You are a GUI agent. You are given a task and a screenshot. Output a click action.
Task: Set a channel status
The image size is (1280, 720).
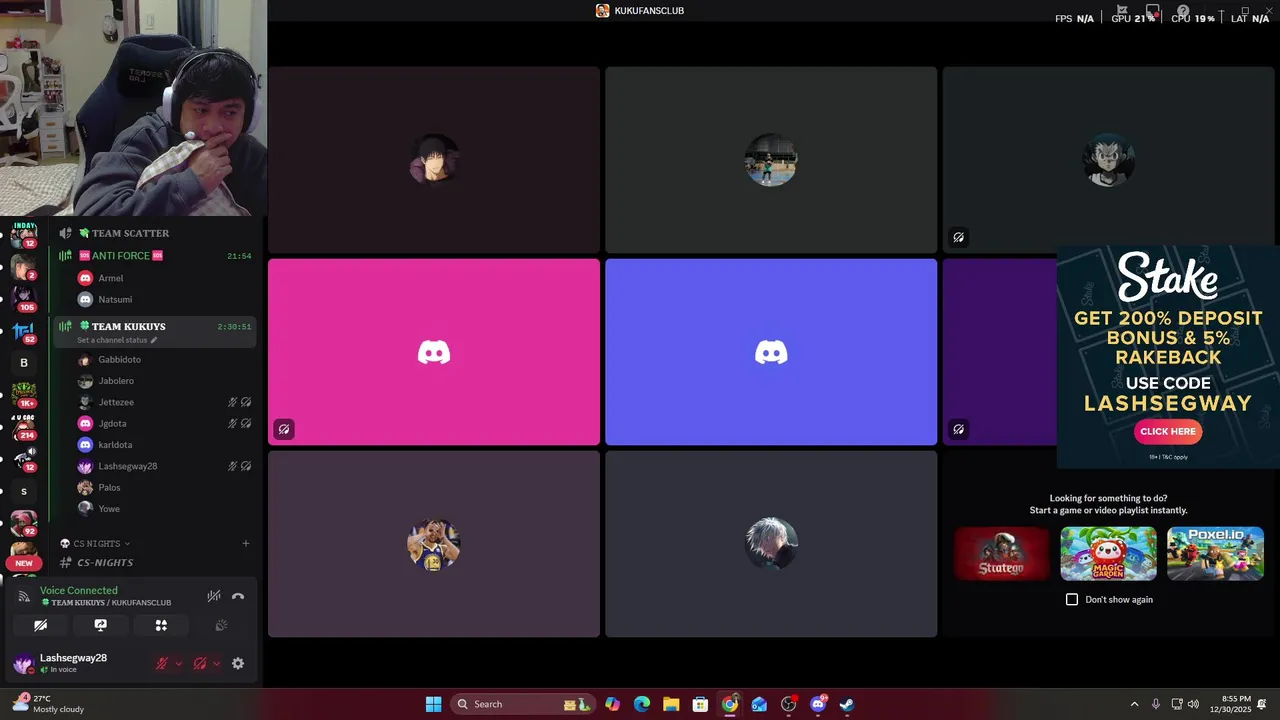coord(117,340)
